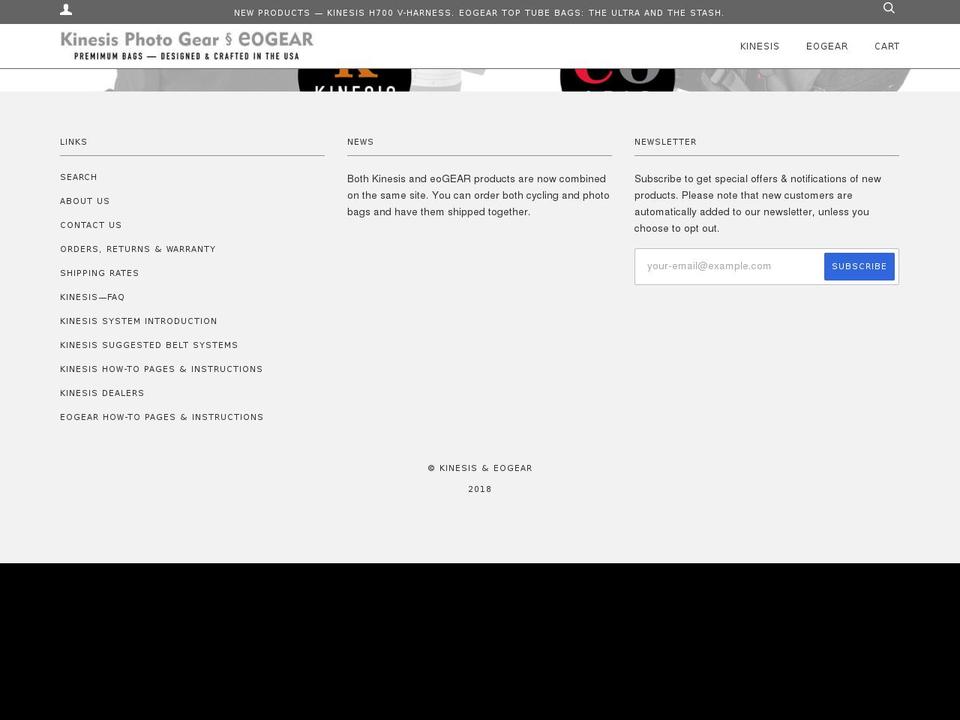Open the Kinesis logo image tile

[354, 80]
